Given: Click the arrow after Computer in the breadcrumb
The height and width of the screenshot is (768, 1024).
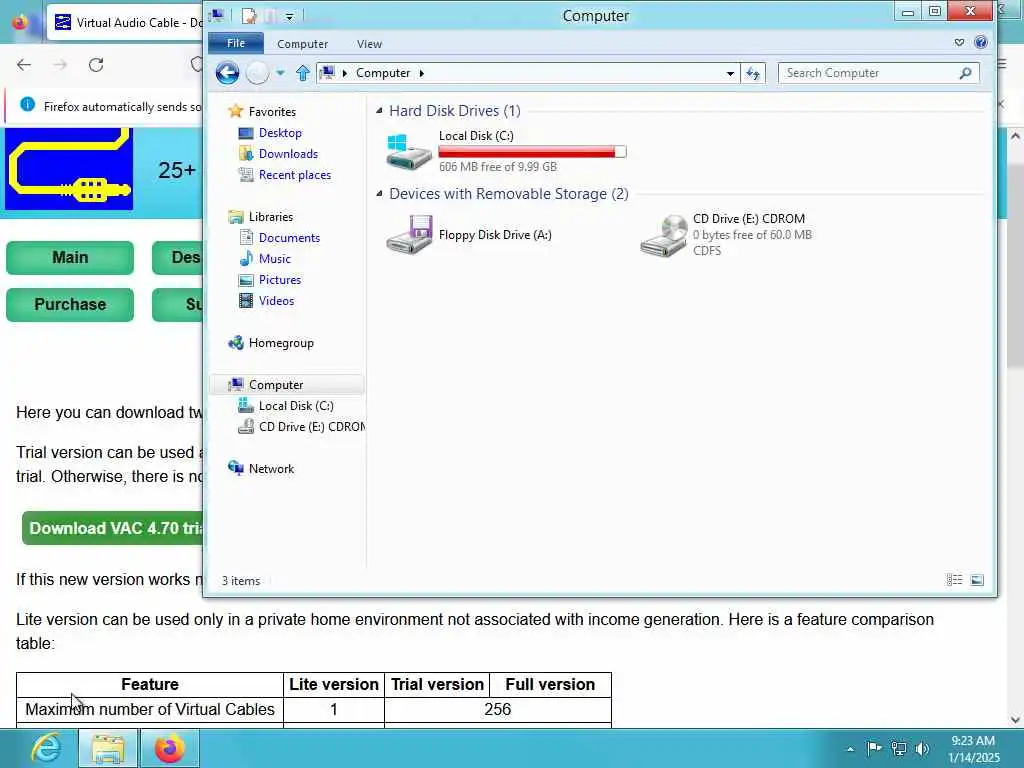Looking at the screenshot, I should click(x=422, y=73).
